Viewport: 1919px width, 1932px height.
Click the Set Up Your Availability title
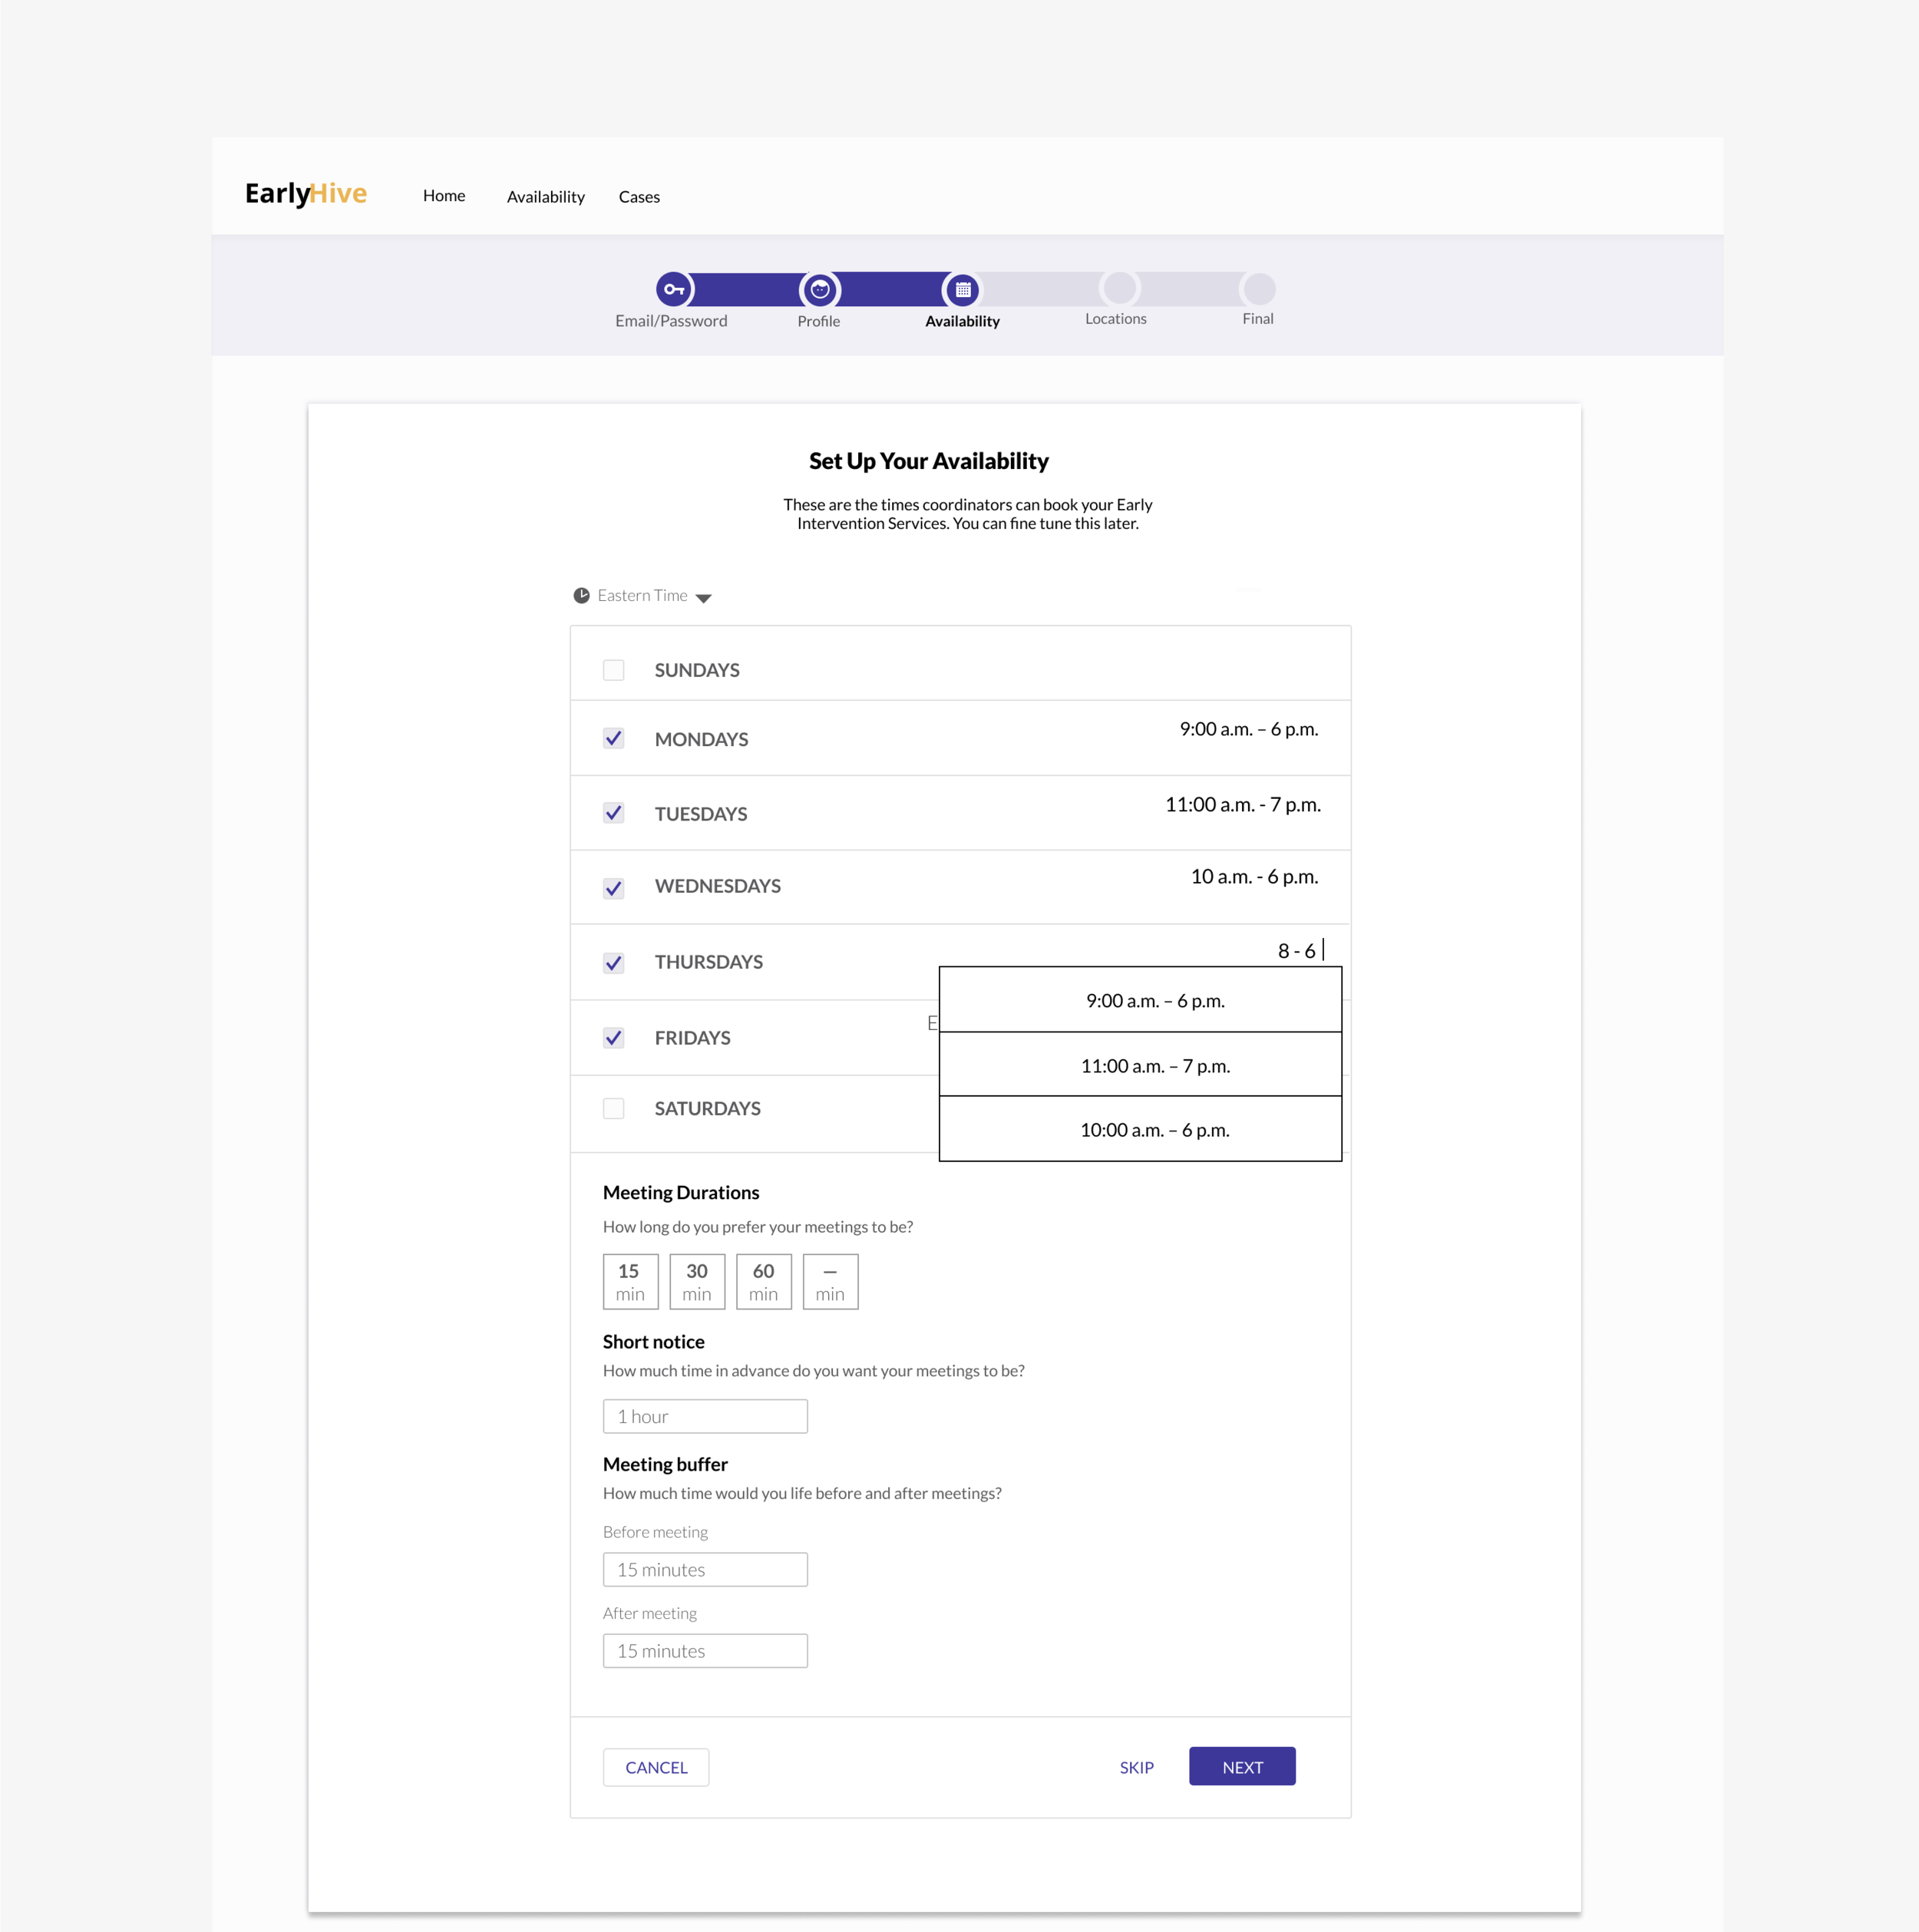point(929,461)
